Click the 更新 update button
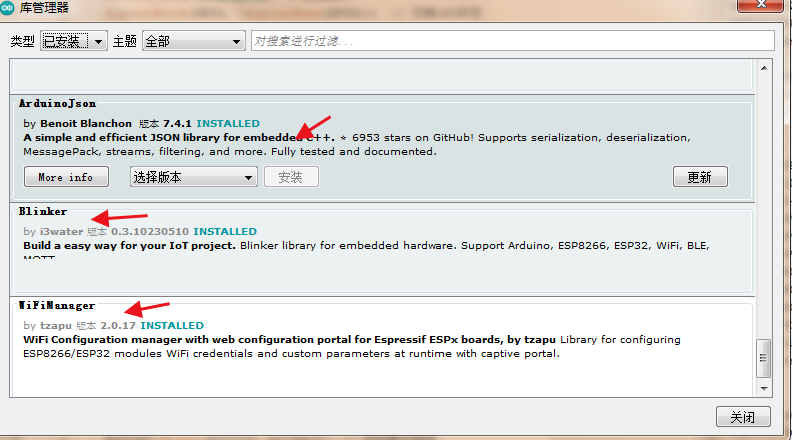This screenshot has width=792, height=440. click(x=700, y=177)
